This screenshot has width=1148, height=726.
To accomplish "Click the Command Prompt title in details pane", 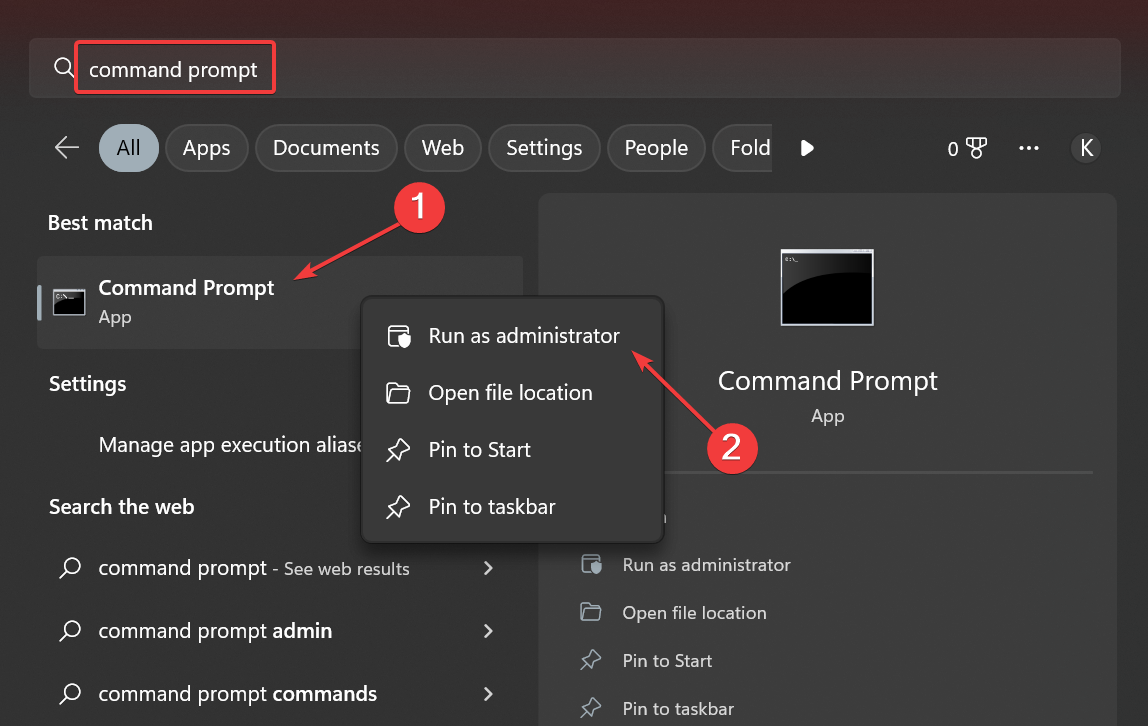I will point(827,381).
